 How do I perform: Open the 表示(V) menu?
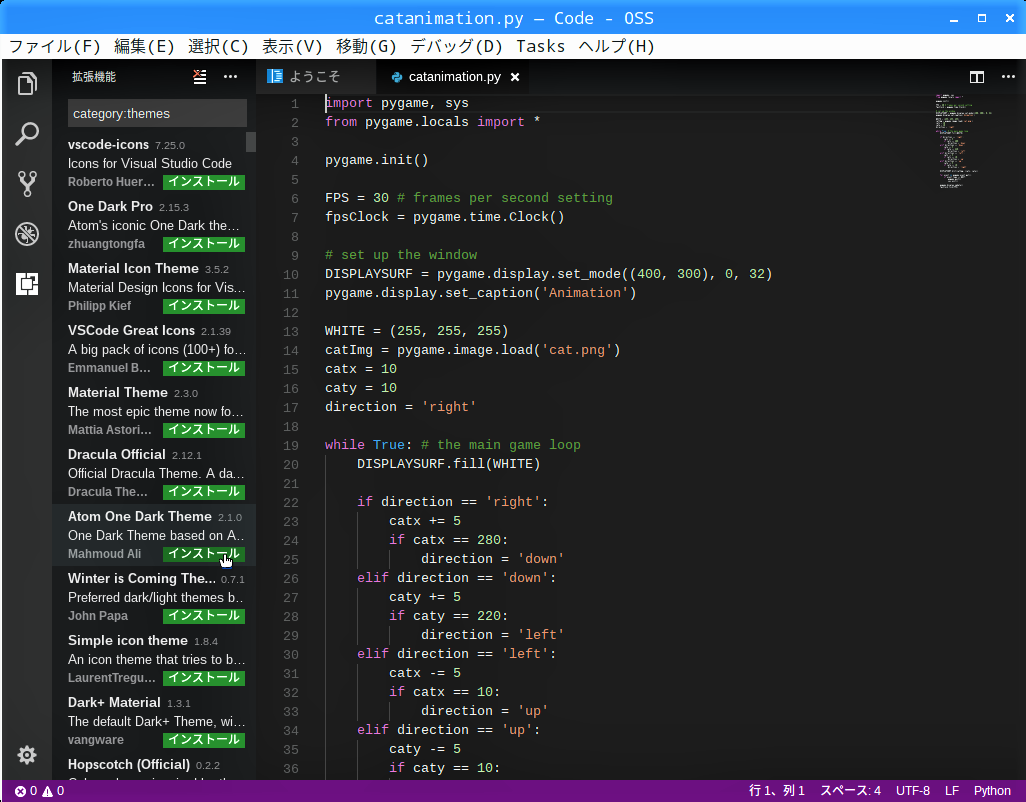pyautogui.click(x=292, y=46)
